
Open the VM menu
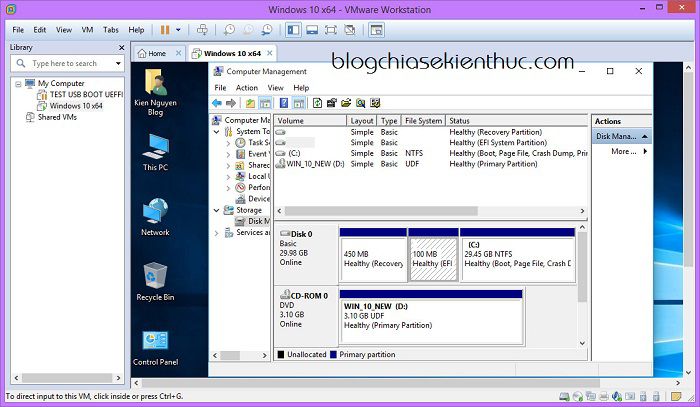tap(87, 30)
